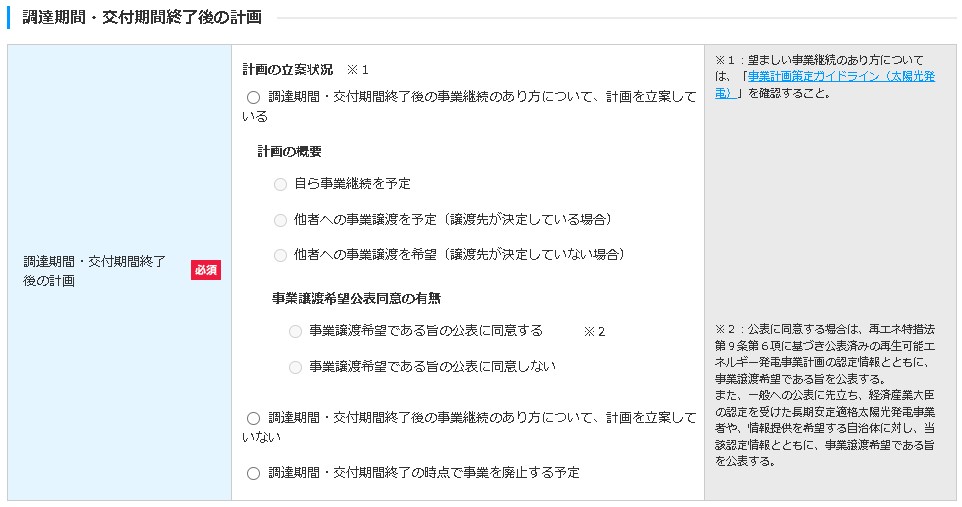This screenshot has width=962, height=507.
Task: Select '他者への事業譲渡を予定（譲渡先が決定している場合）' radio
Action: (x=280, y=220)
